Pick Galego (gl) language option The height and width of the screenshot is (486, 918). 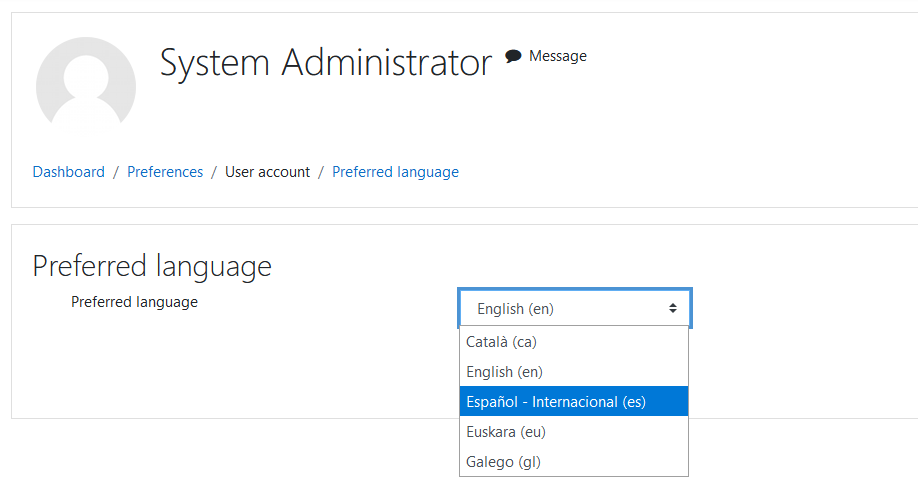(x=574, y=461)
